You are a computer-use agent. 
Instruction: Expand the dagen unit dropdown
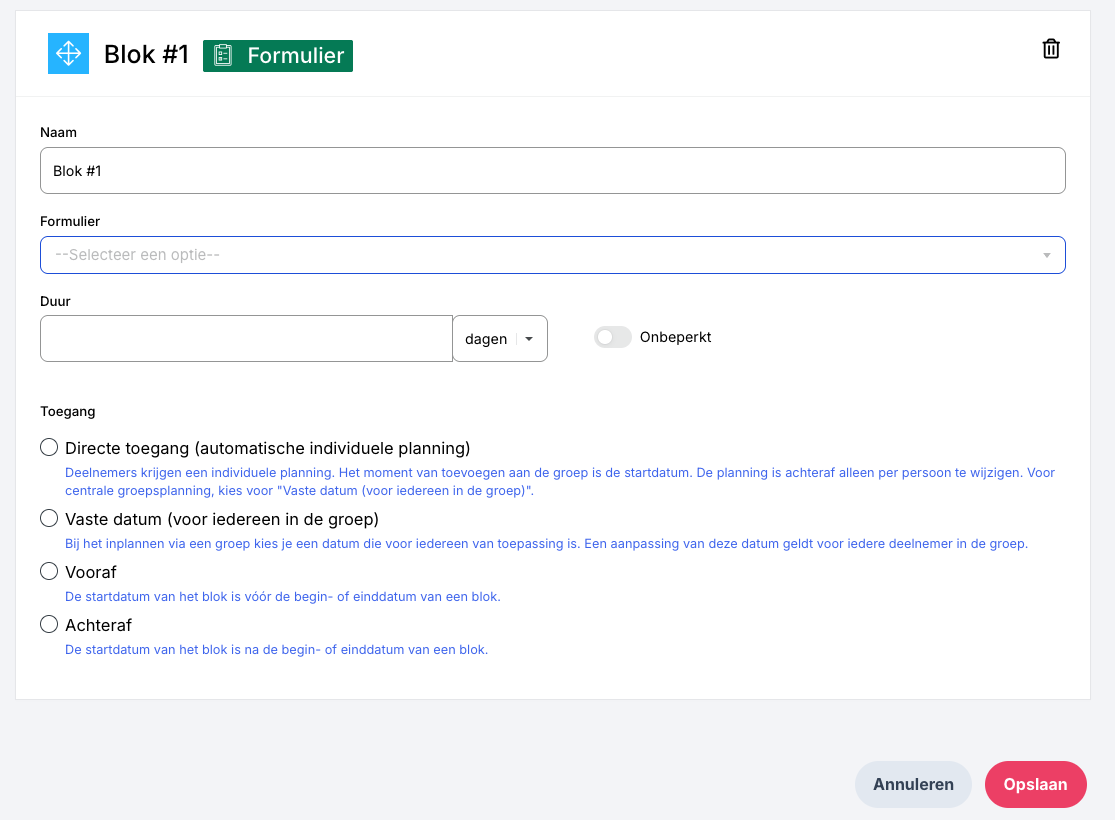click(500, 339)
